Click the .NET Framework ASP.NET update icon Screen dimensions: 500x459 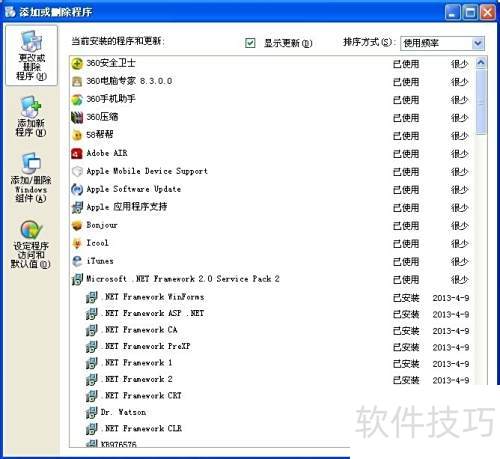tap(92, 314)
